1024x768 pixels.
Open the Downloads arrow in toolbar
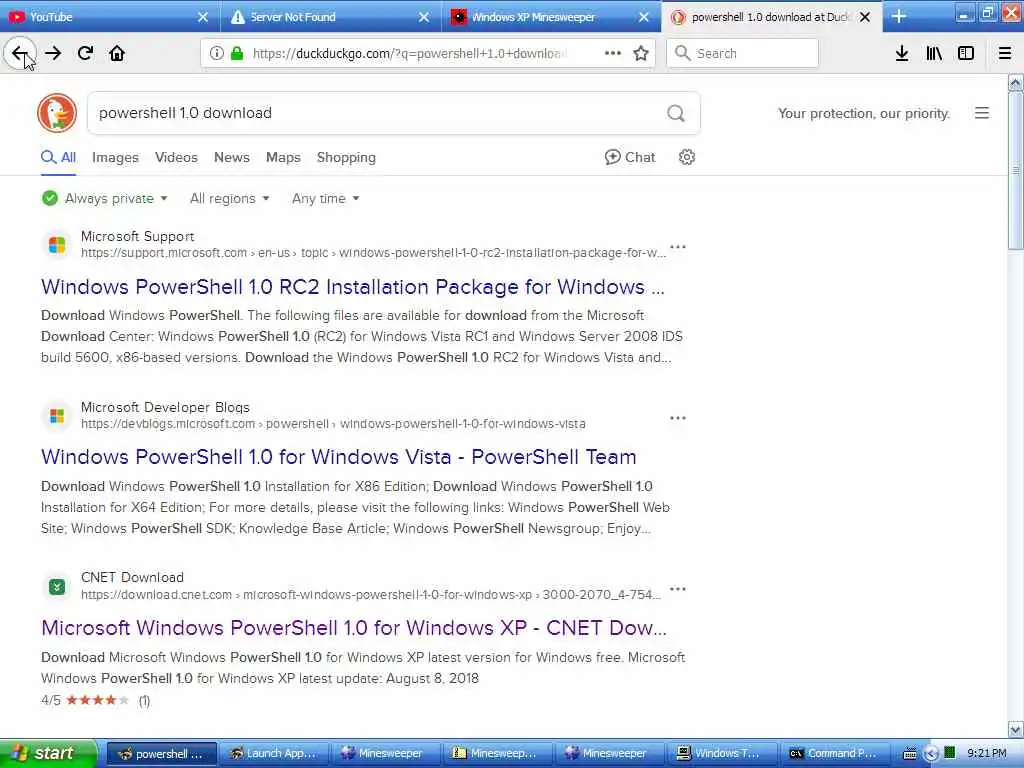[902, 53]
